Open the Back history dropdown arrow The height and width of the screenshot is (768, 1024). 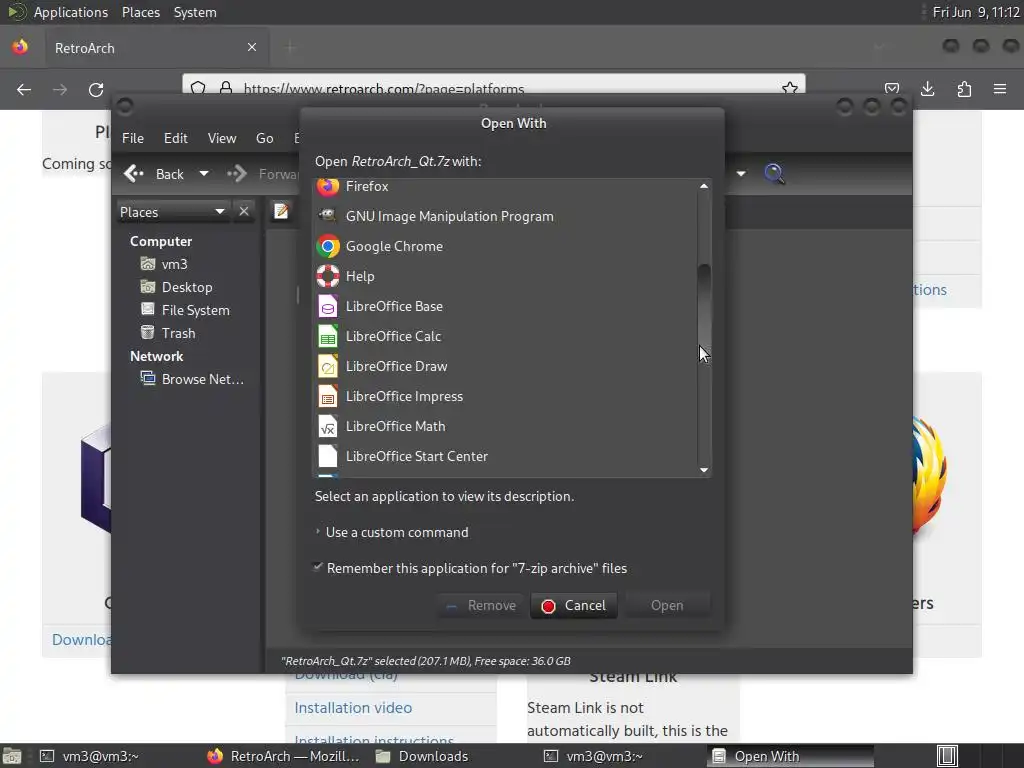(204, 174)
